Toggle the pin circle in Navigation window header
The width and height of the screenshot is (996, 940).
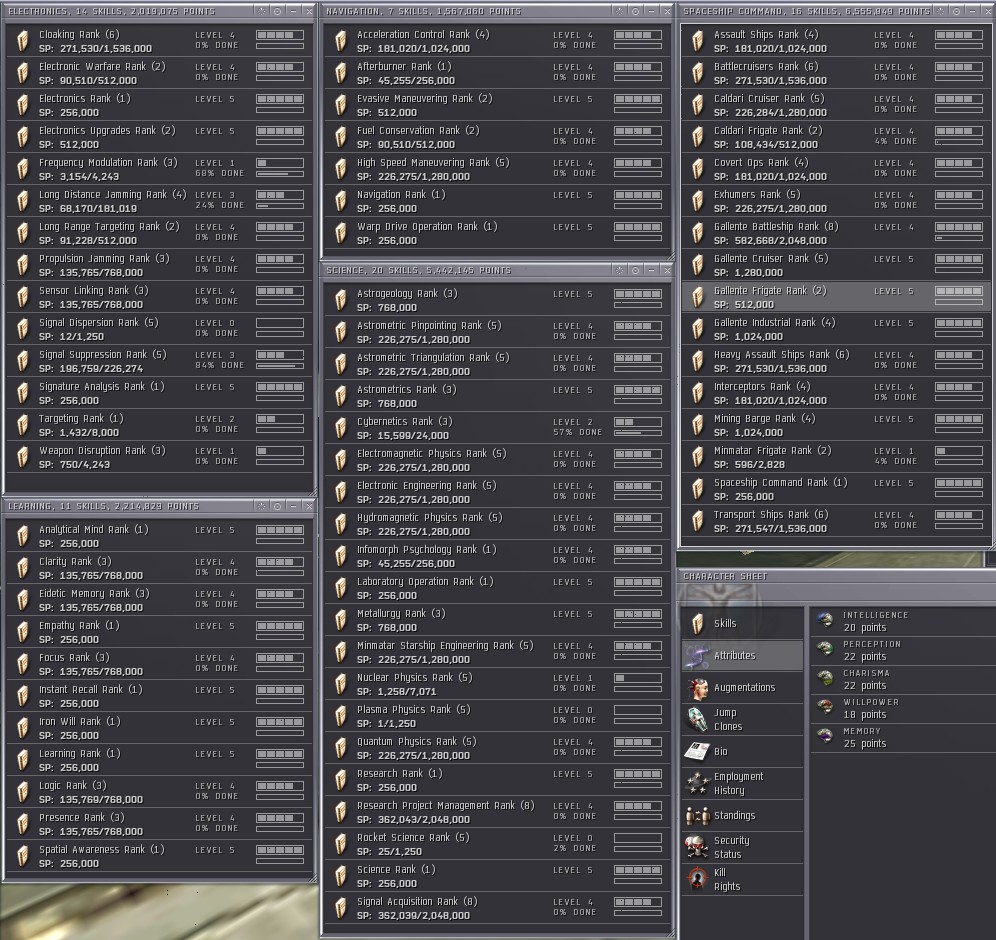[635, 11]
